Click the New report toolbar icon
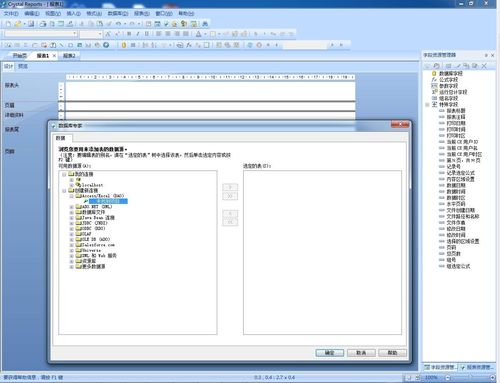The width and height of the screenshot is (500, 383). click(x=8, y=24)
